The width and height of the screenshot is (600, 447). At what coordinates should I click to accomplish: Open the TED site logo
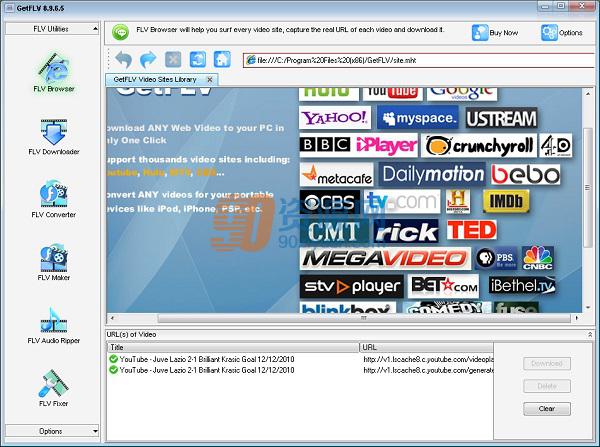[x=471, y=230]
